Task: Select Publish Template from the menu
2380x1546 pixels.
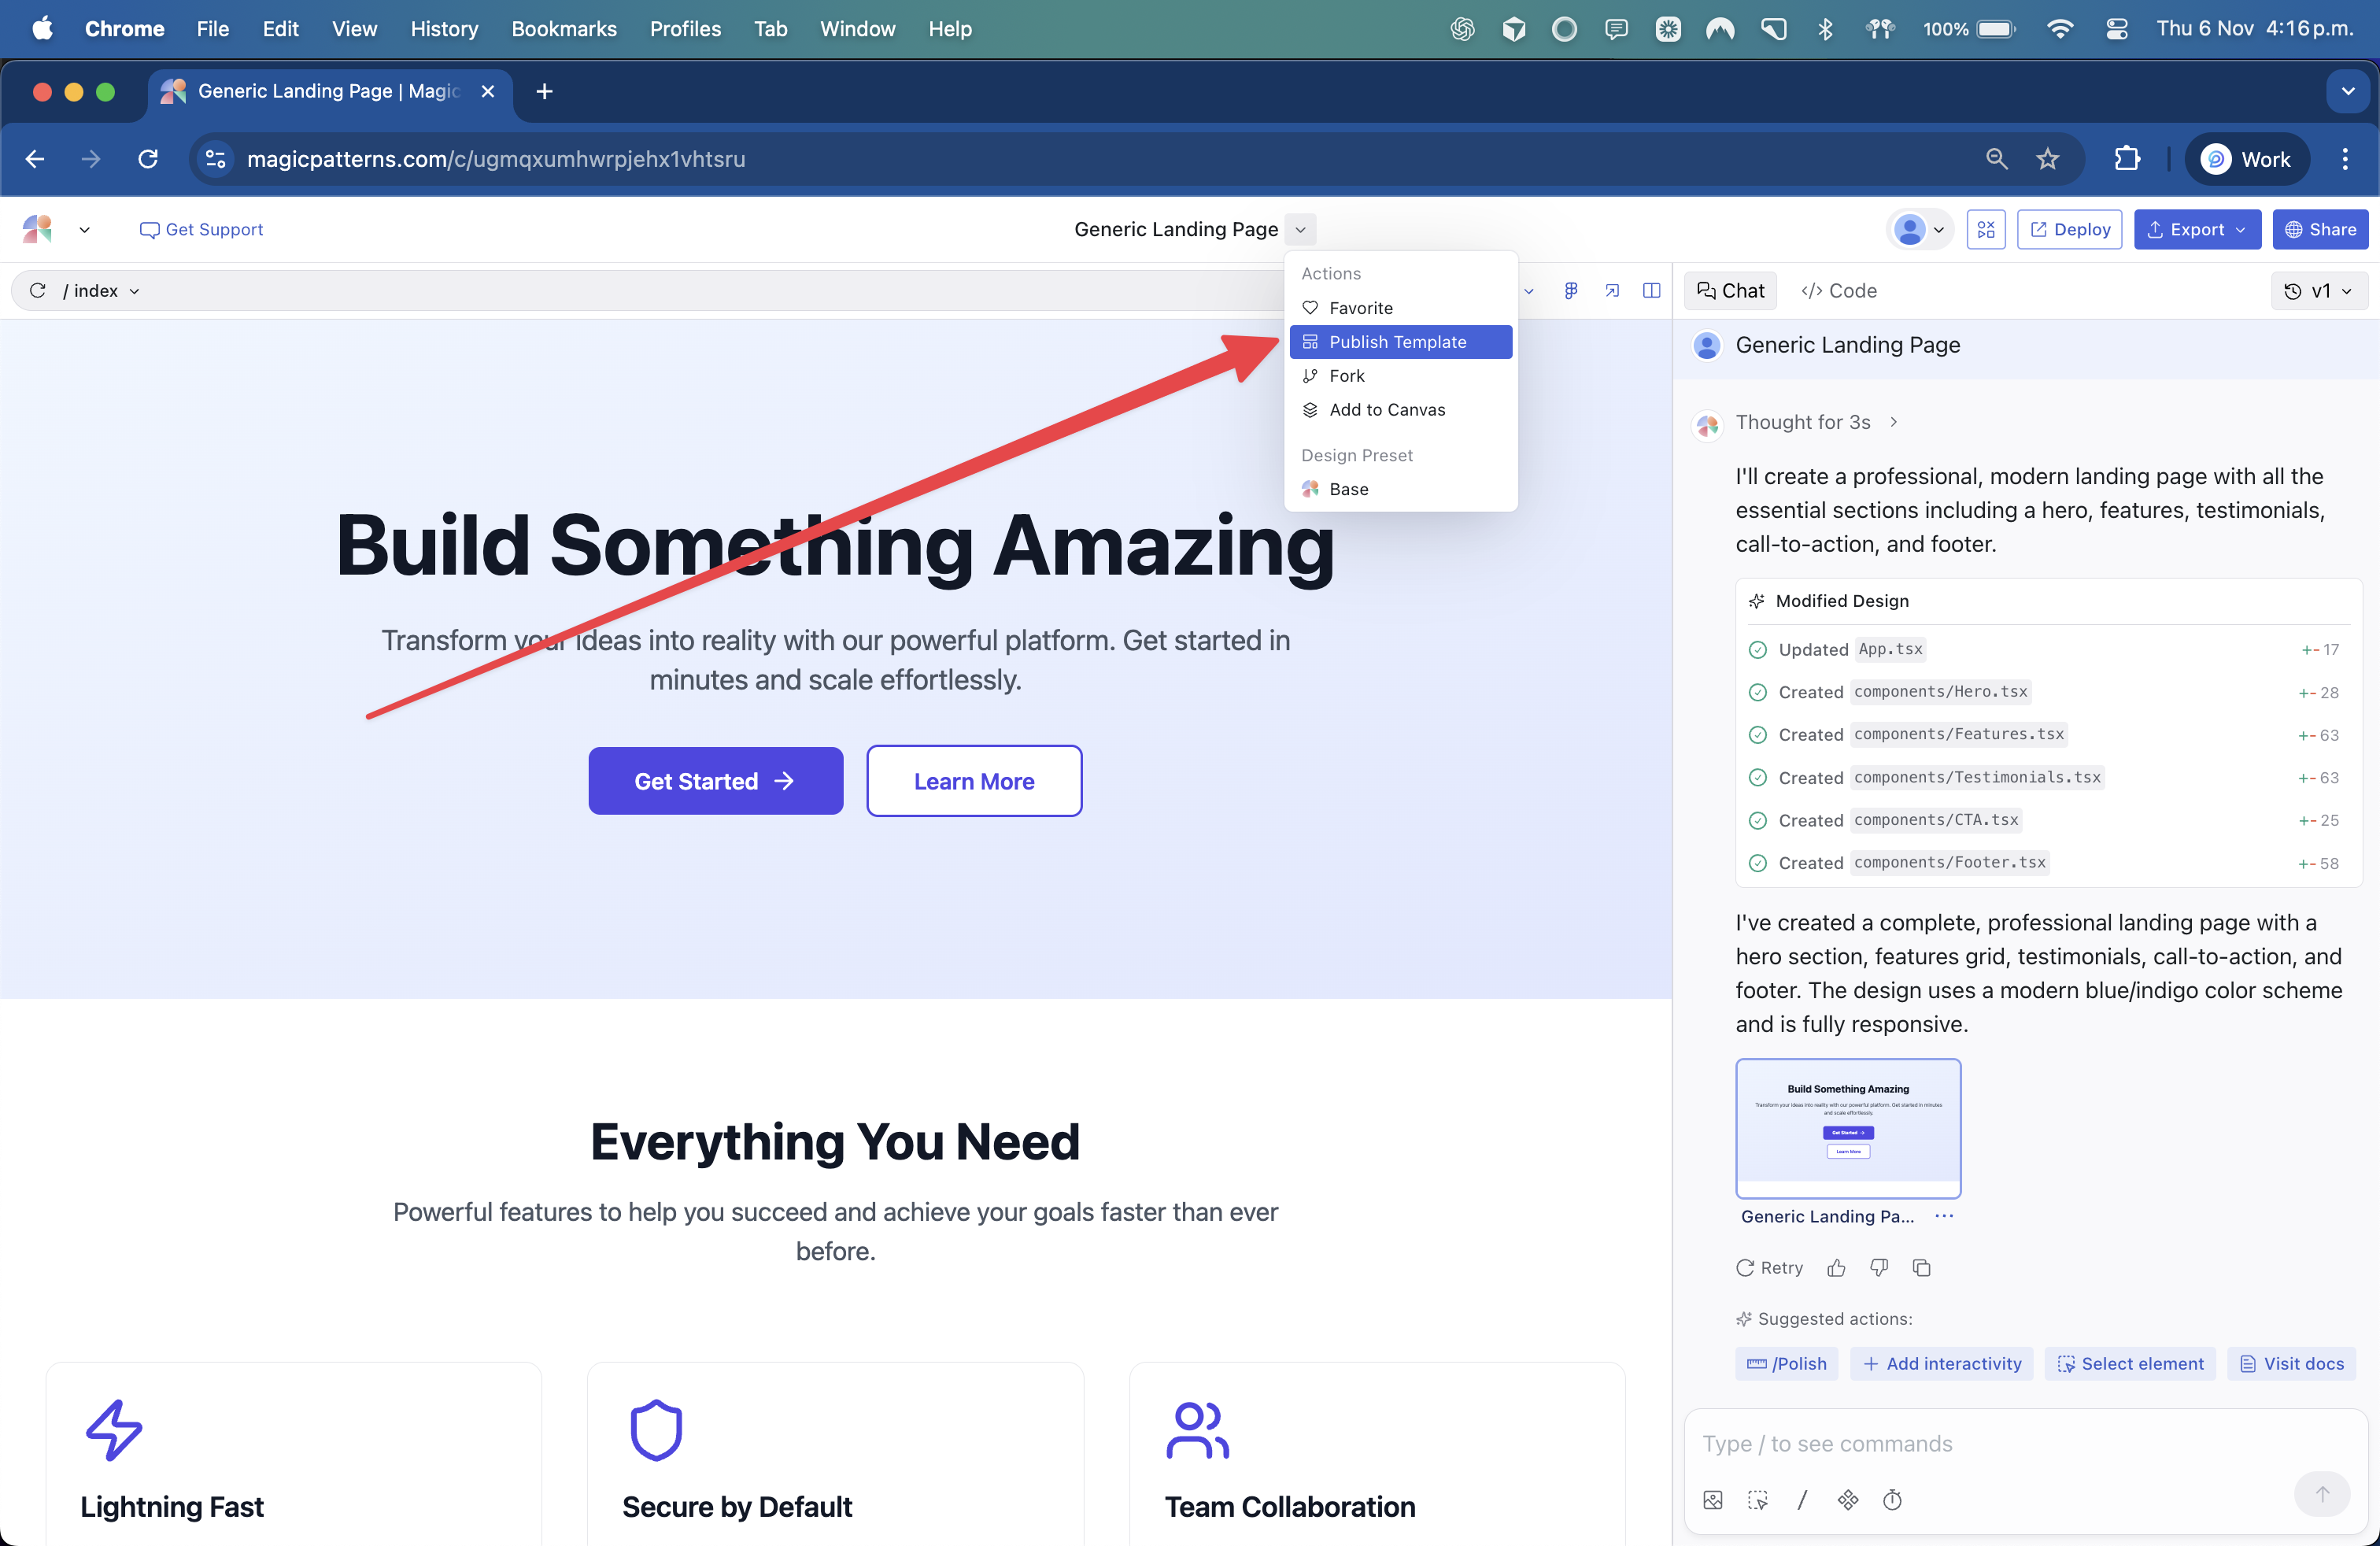Action: coord(1398,342)
